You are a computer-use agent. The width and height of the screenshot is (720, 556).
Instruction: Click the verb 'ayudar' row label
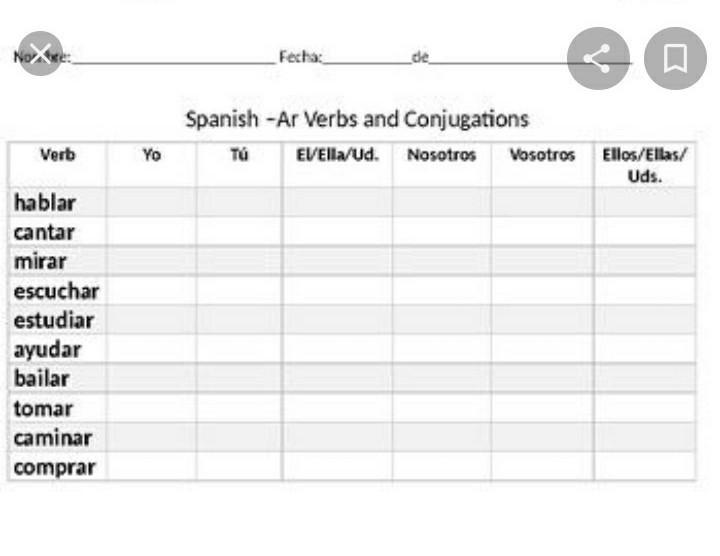[x=47, y=350]
